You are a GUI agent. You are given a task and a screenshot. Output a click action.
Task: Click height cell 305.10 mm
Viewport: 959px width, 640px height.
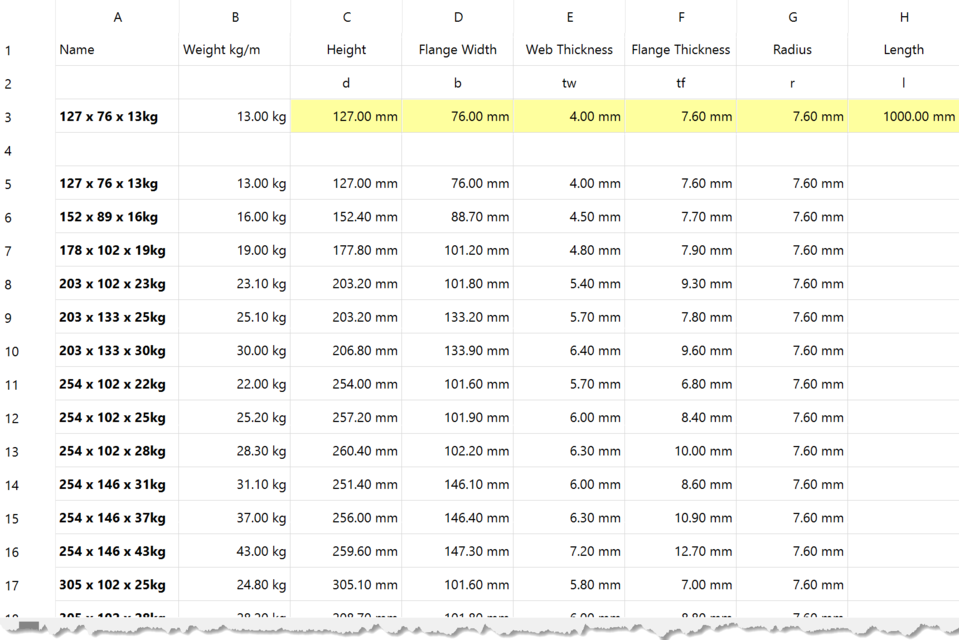(346, 585)
